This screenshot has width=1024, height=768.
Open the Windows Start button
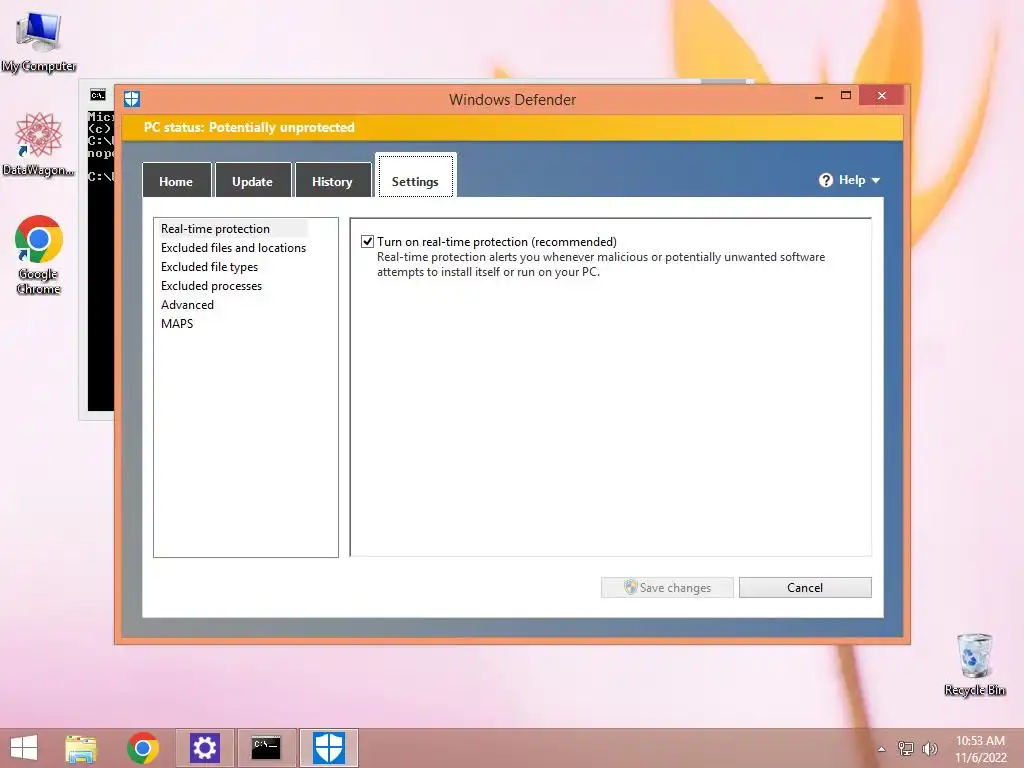click(24, 748)
